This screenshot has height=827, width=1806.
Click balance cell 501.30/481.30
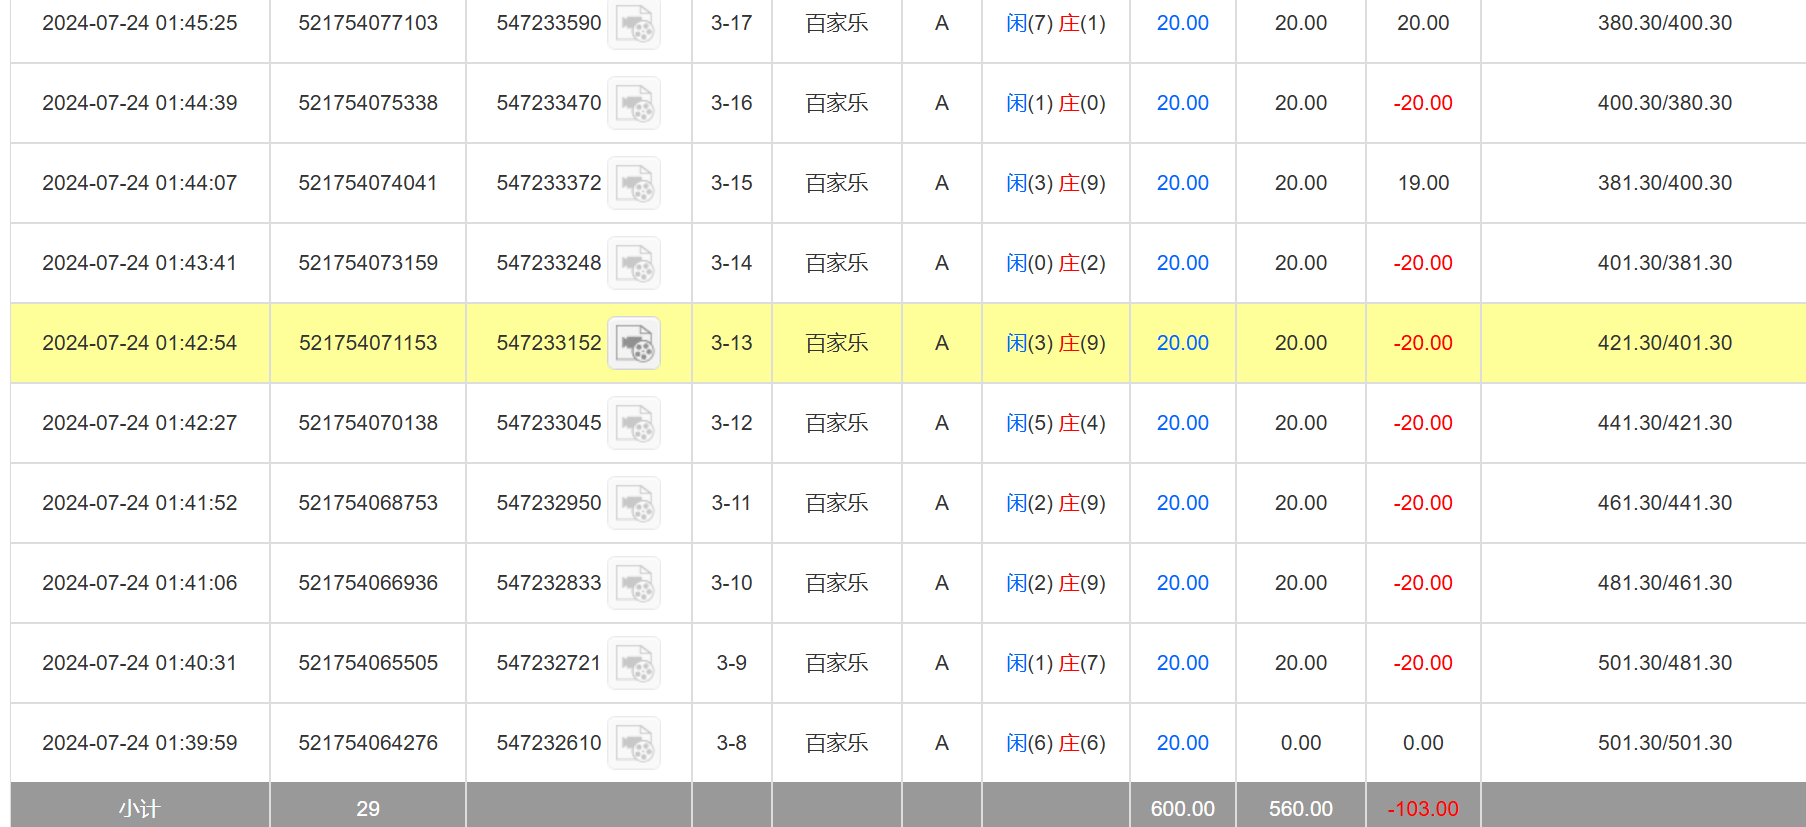(1664, 663)
